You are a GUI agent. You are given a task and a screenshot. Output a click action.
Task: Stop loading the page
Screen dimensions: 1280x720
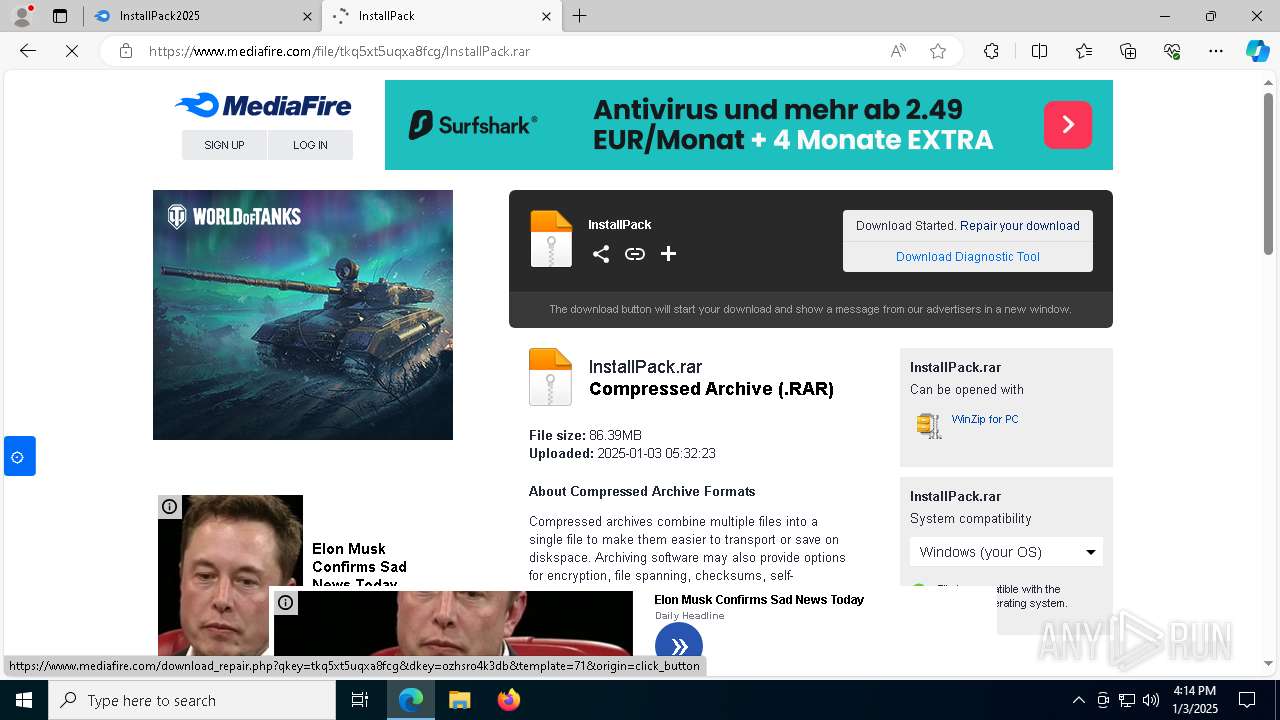click(72, 51)
